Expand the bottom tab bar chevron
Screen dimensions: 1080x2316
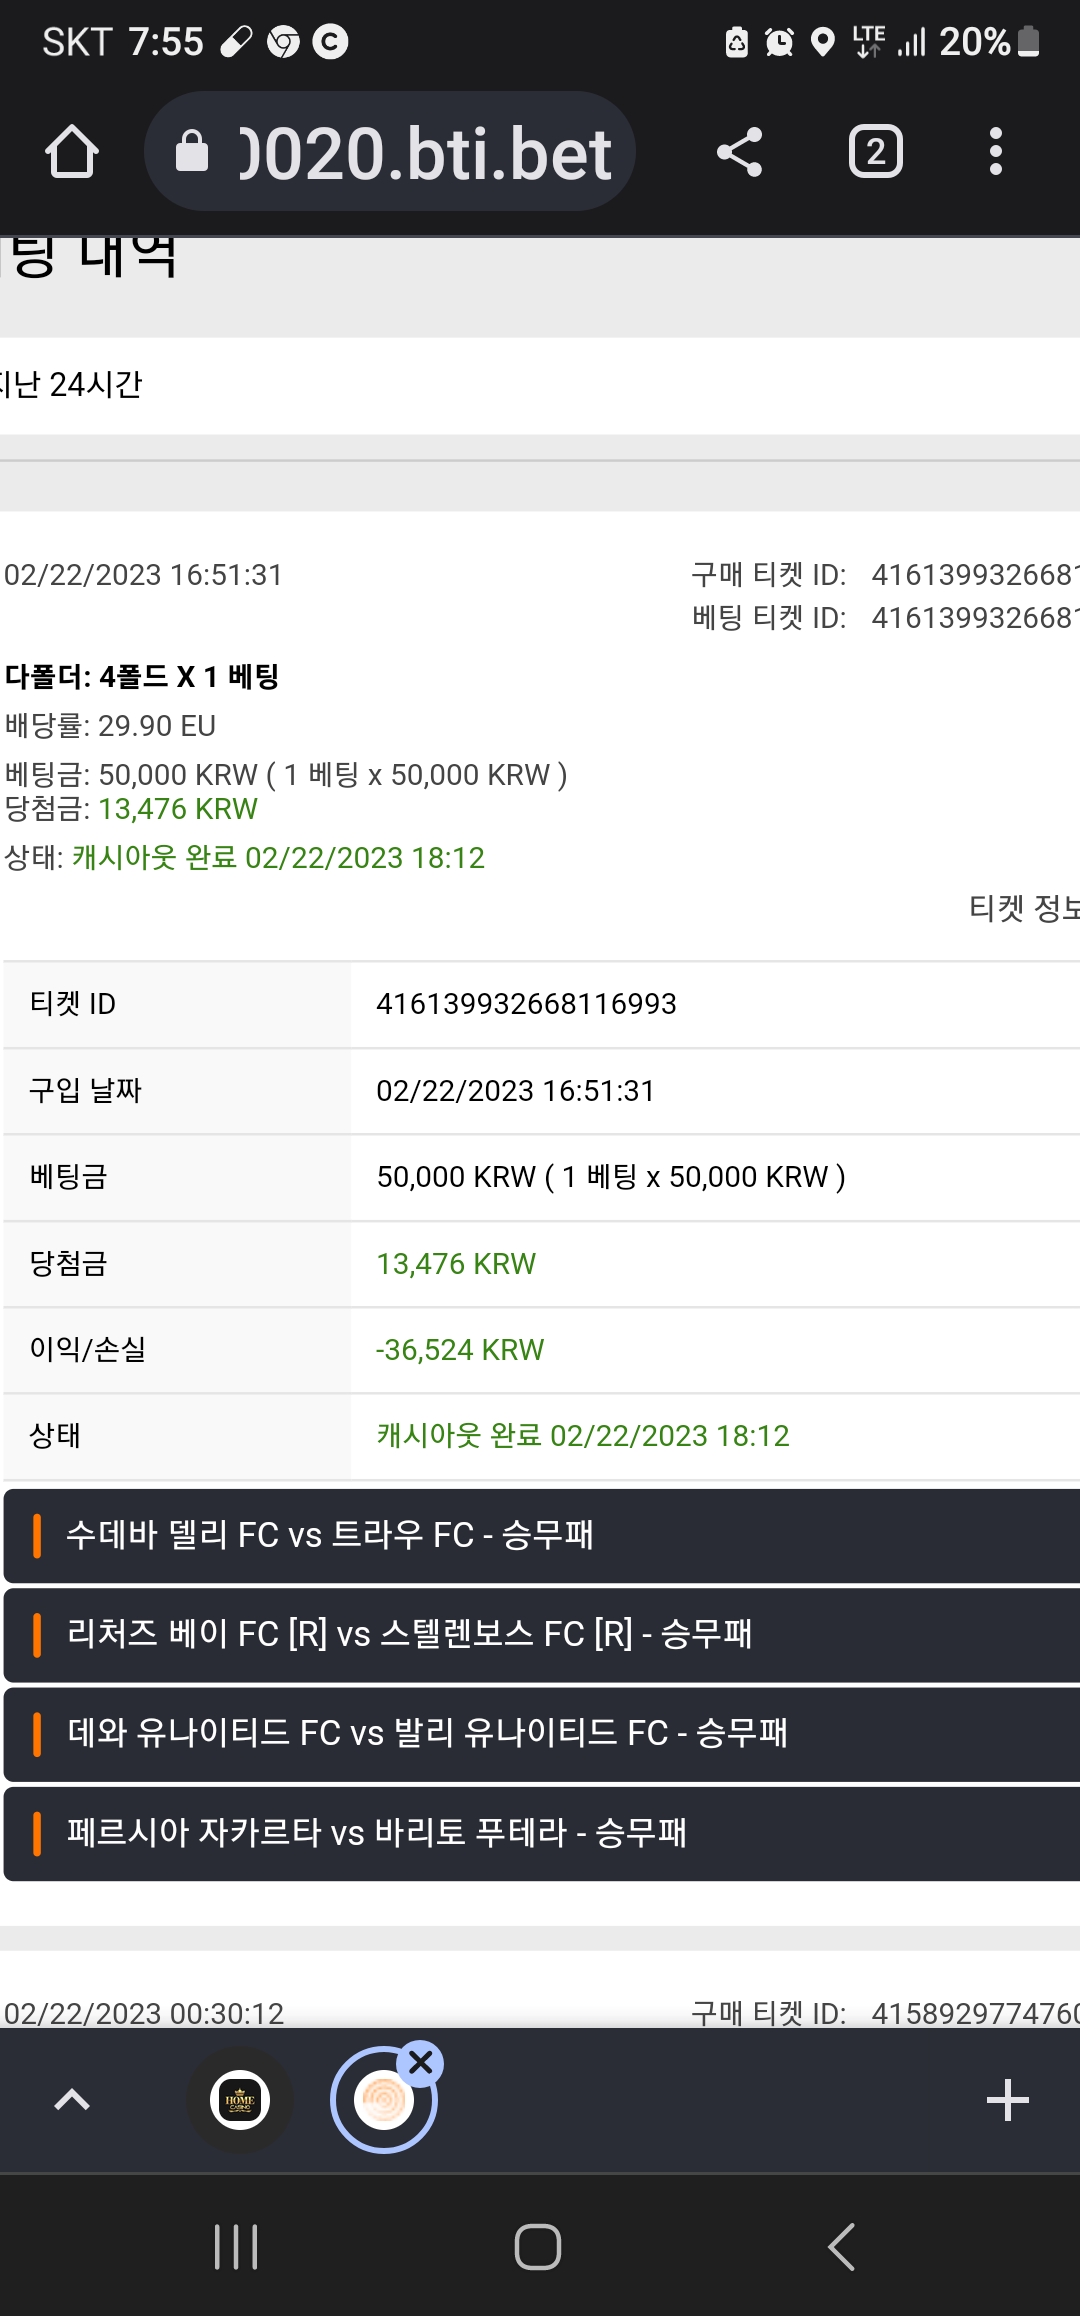pyautogui.click(x=72, y=2100)
